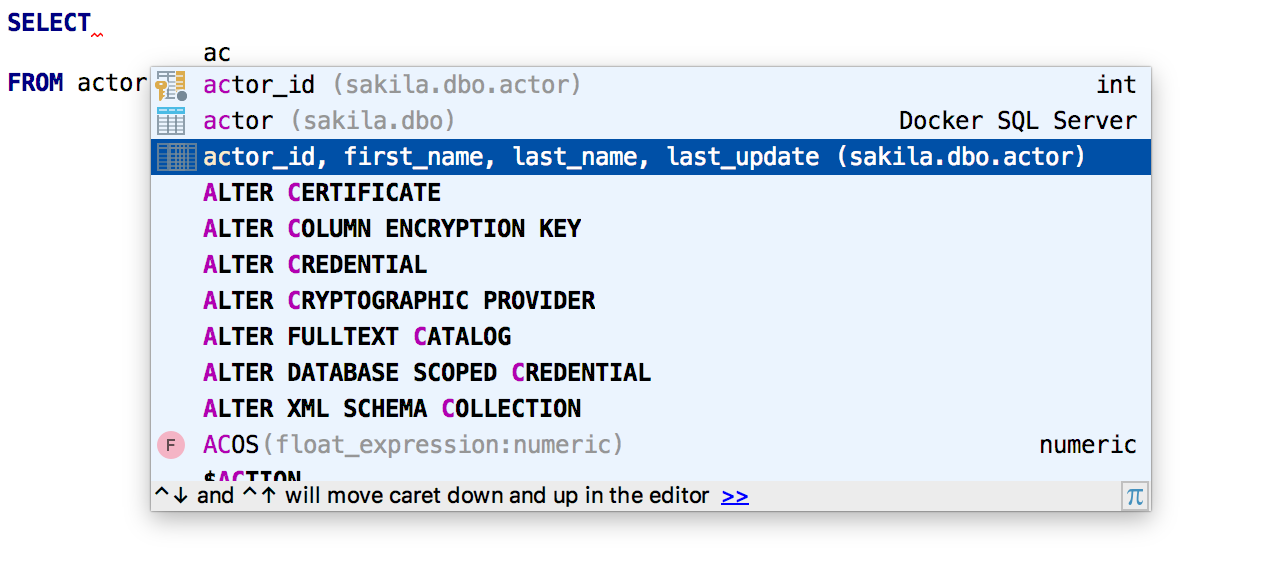Select the ACOS function suggestion
This screenshot has height=570, width=1270.
[x=413, y=445]
